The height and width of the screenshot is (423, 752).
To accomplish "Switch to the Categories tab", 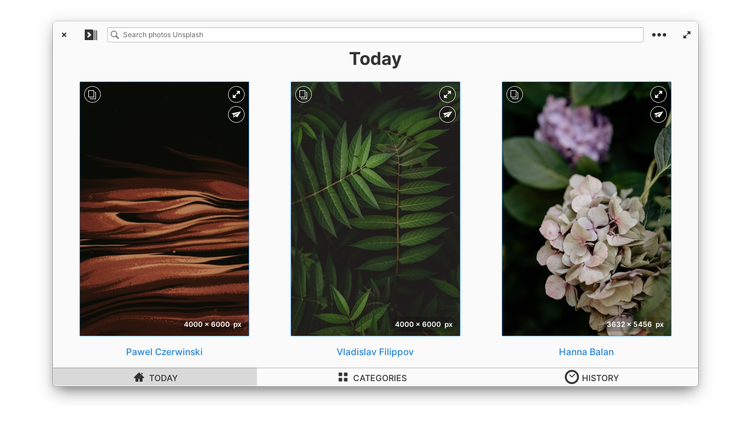I will click(375, 377).
